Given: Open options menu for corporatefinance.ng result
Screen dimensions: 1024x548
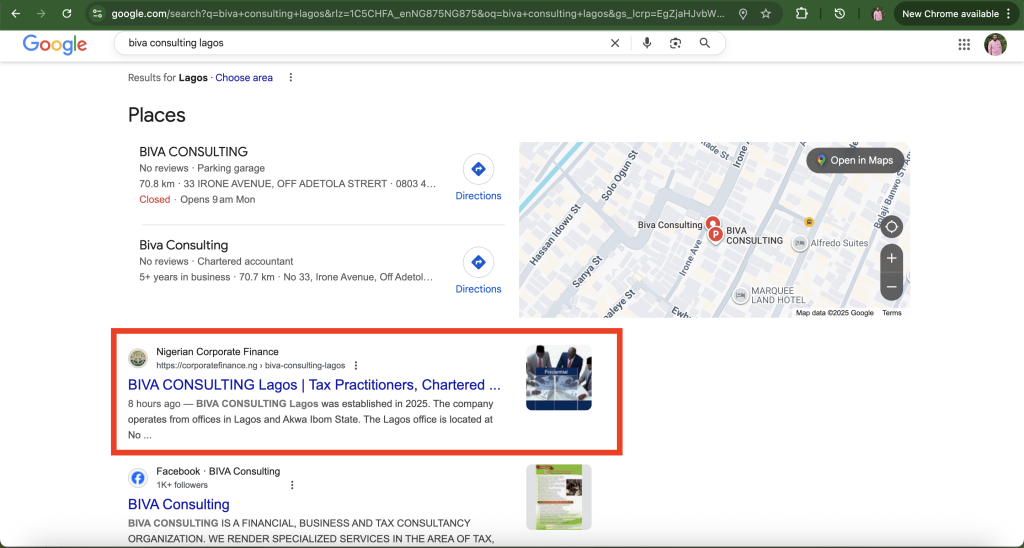Looking at the screenshot, I should click(356, 365).
